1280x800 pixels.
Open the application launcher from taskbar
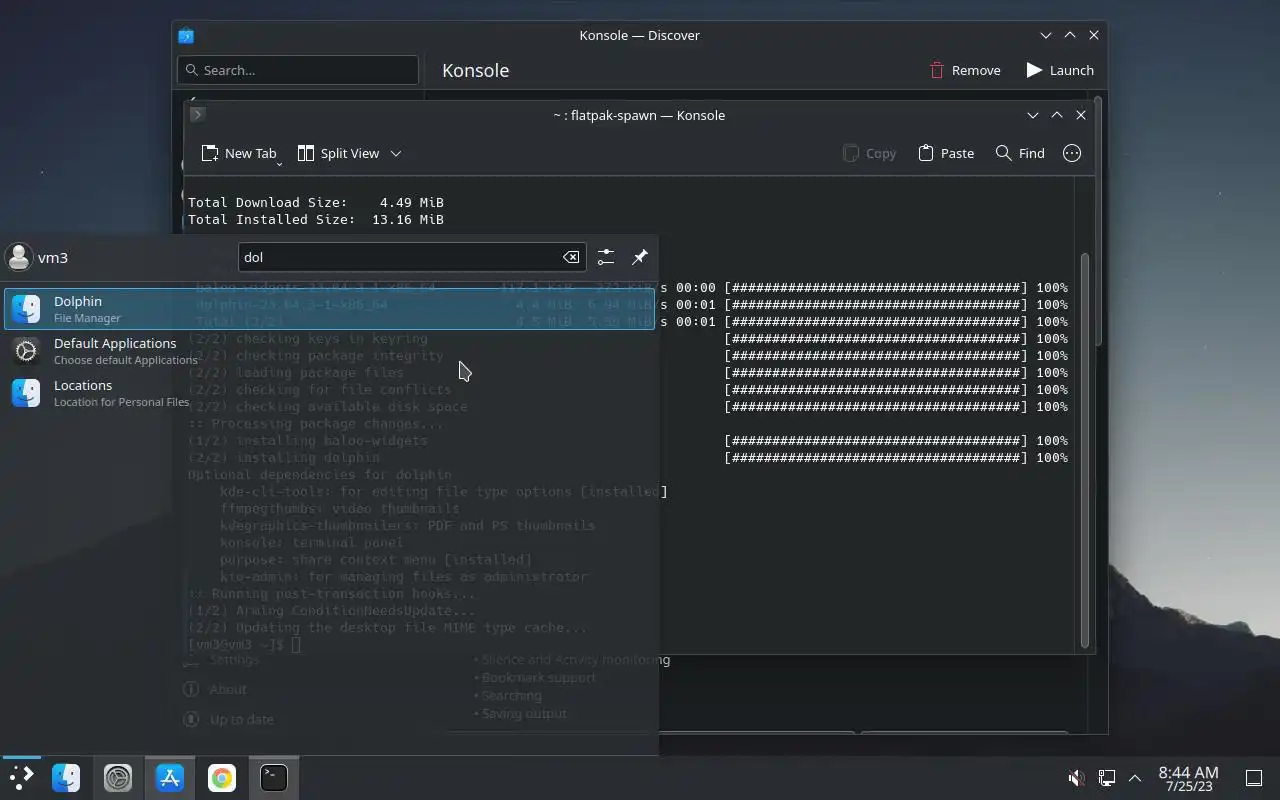(21, 777)
